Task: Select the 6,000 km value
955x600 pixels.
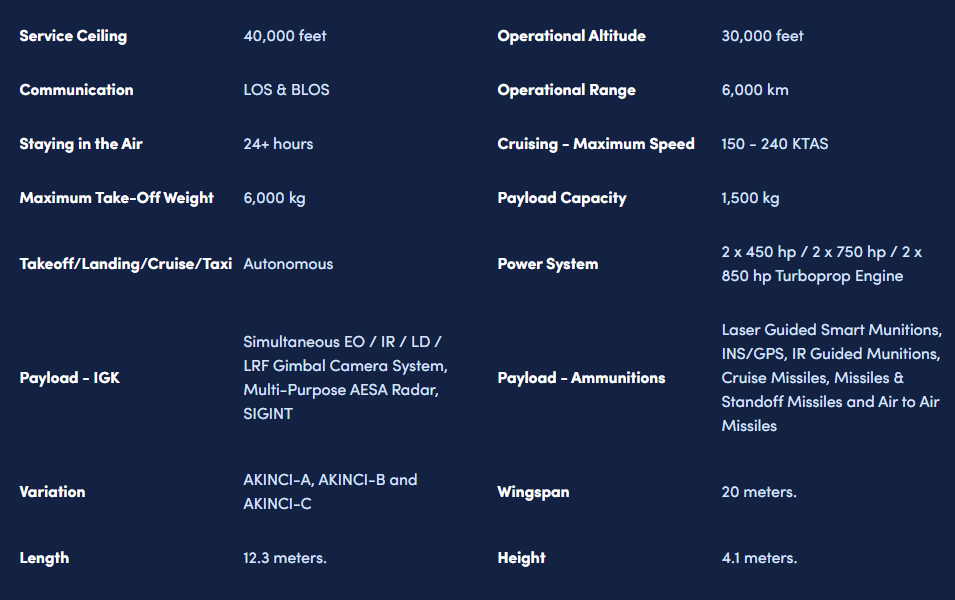Action: [755, 90]
